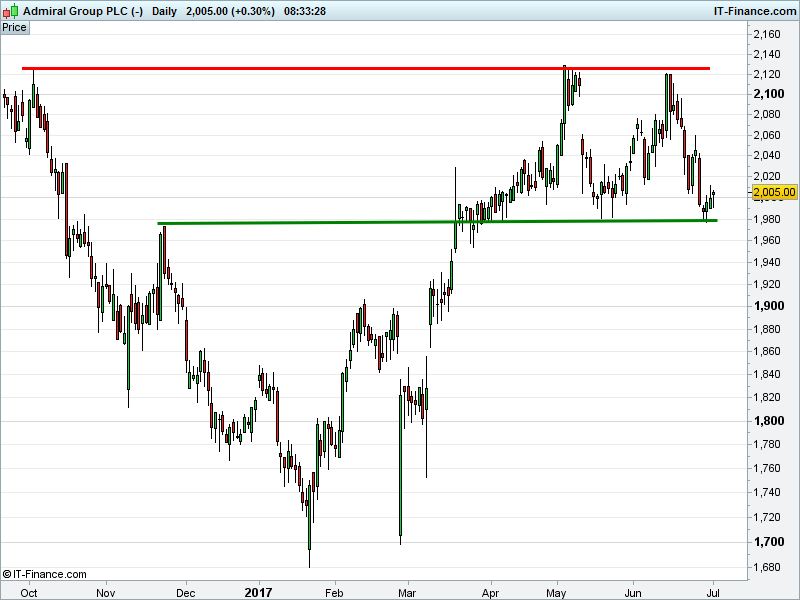800x600 pixels.
Task: Click the 2,060 price axis label
Action: point(767,135)
